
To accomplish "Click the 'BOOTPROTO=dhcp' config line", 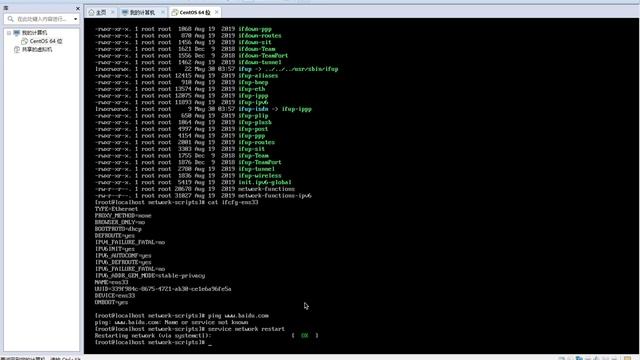I will pos(118,229).
